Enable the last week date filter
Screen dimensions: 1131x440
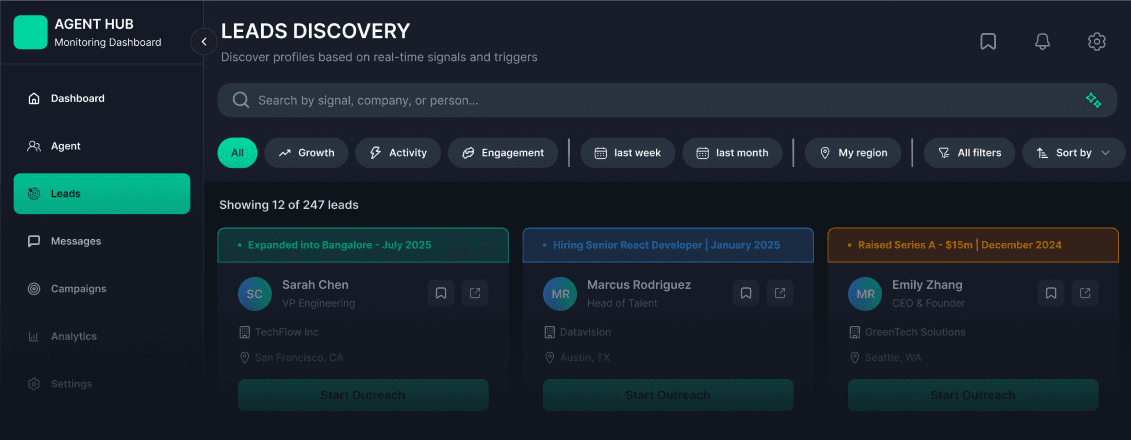pos(628,153)
